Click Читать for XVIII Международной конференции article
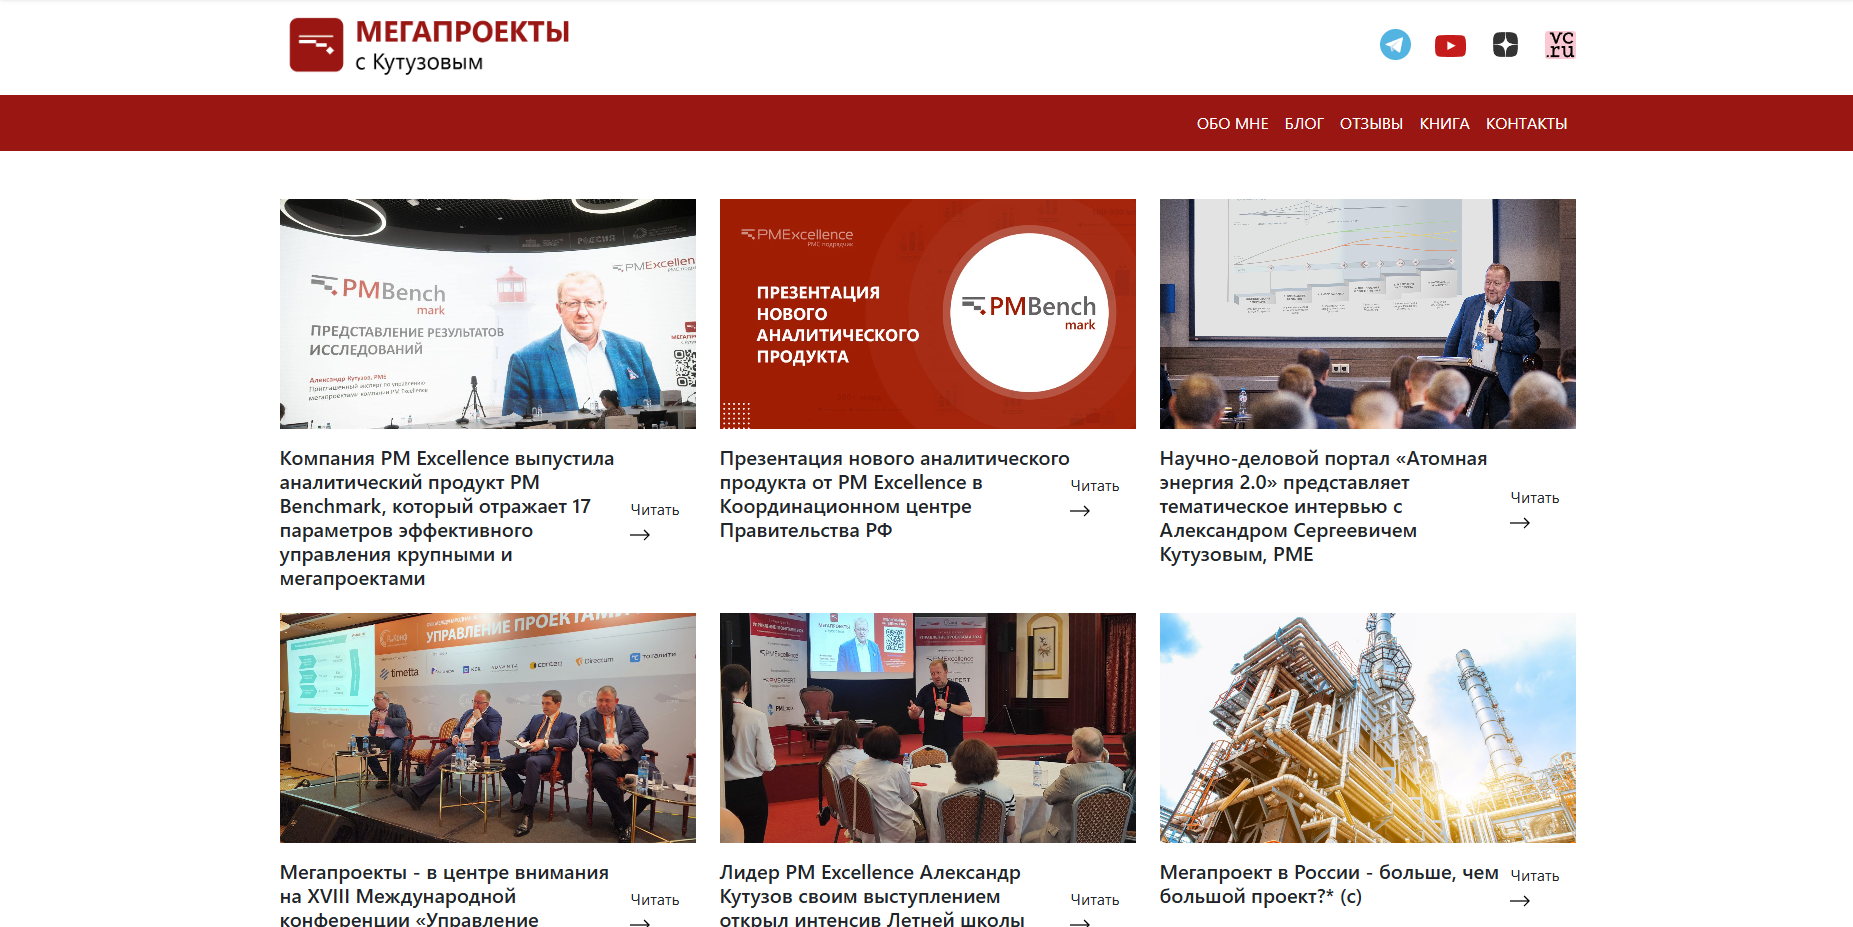This screenshot has width=1853, height=927. tap(655, 900)
